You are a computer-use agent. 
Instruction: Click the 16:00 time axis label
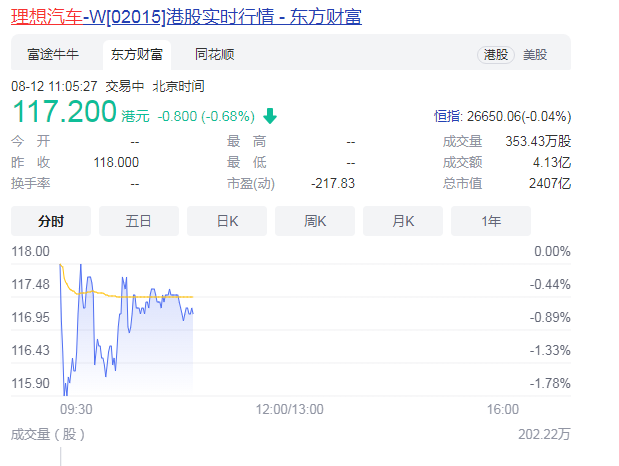pos(503,409)
